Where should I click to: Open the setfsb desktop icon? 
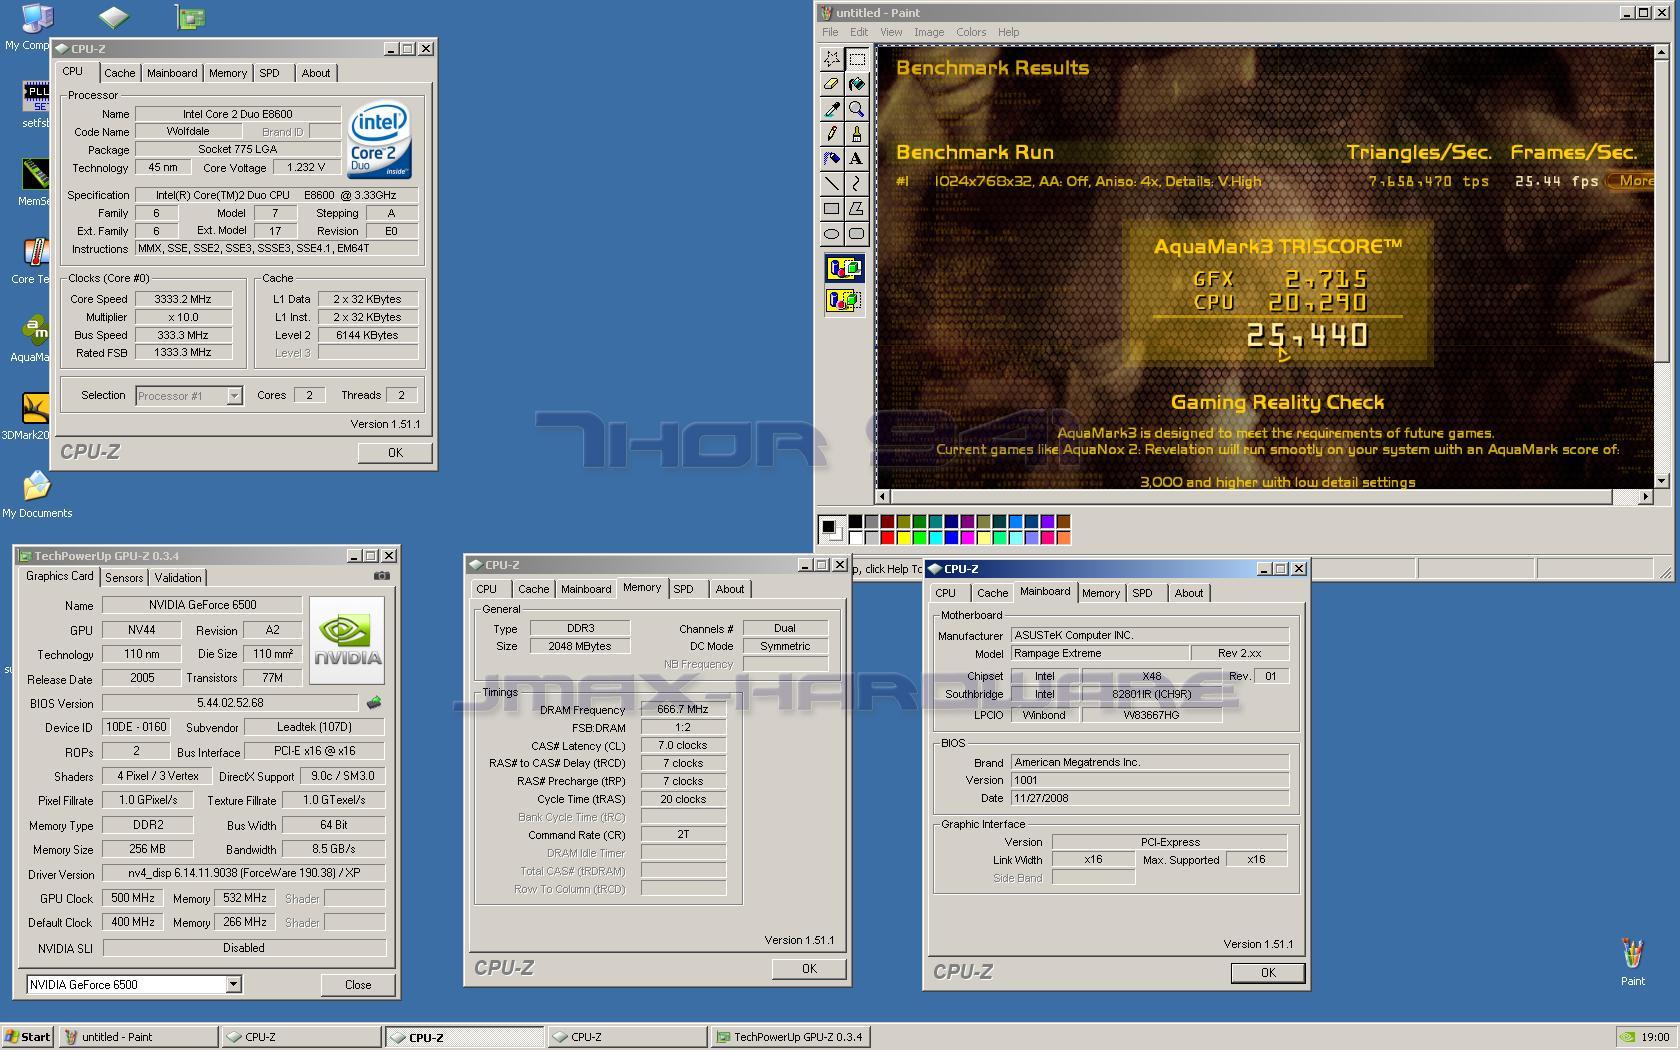pyautogui.click(x=35, y=105)
